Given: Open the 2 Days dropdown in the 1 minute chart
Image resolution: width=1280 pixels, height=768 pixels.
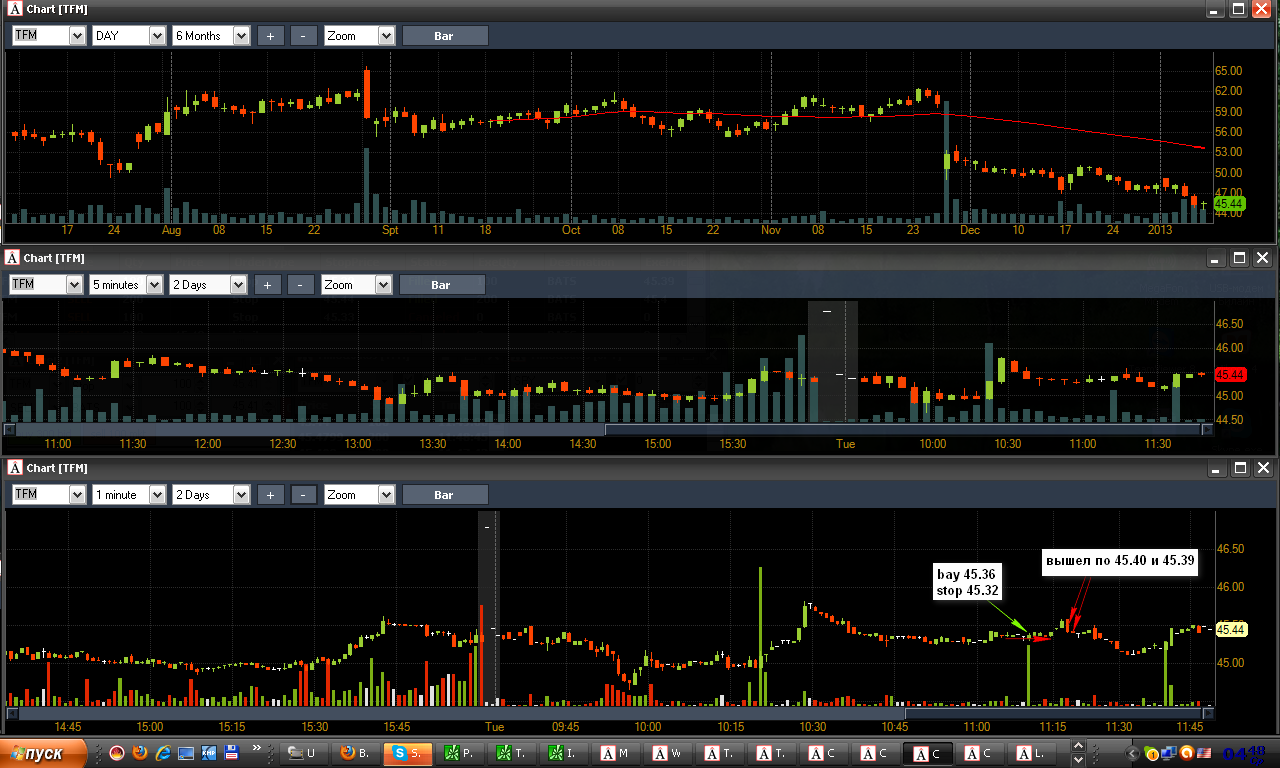Looking at the screenshot, I should pos(211,495).
